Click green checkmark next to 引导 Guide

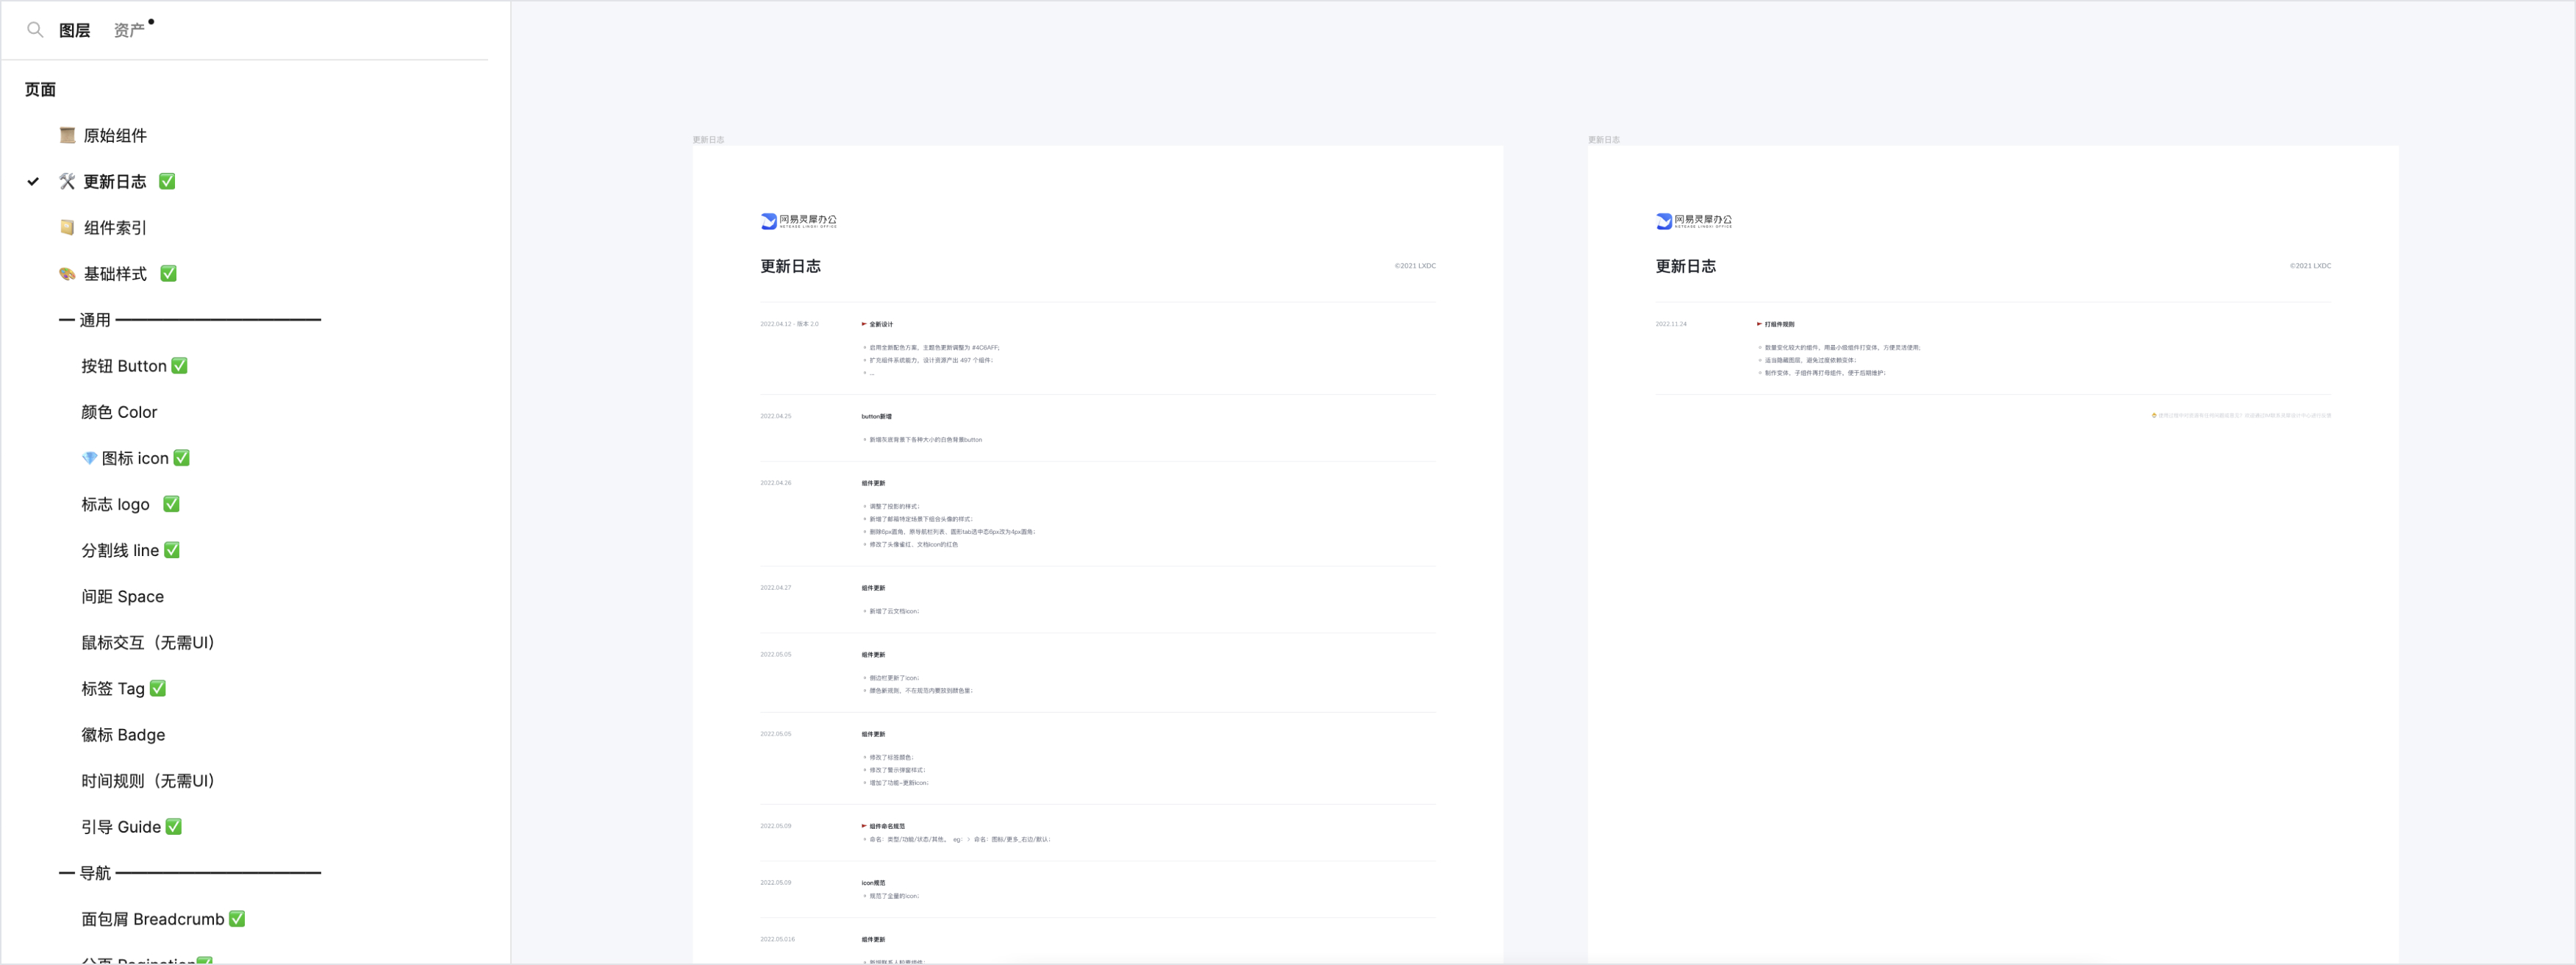174,827
